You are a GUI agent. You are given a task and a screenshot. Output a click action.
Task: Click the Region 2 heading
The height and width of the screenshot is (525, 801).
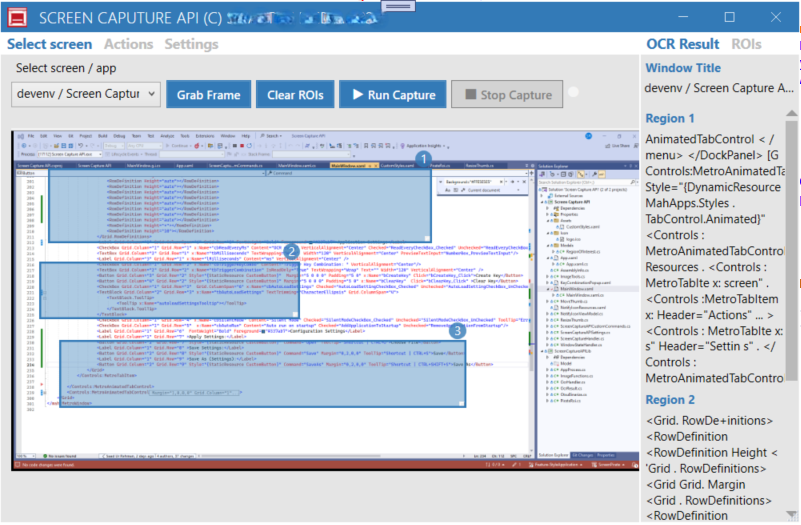pos(670,400)
